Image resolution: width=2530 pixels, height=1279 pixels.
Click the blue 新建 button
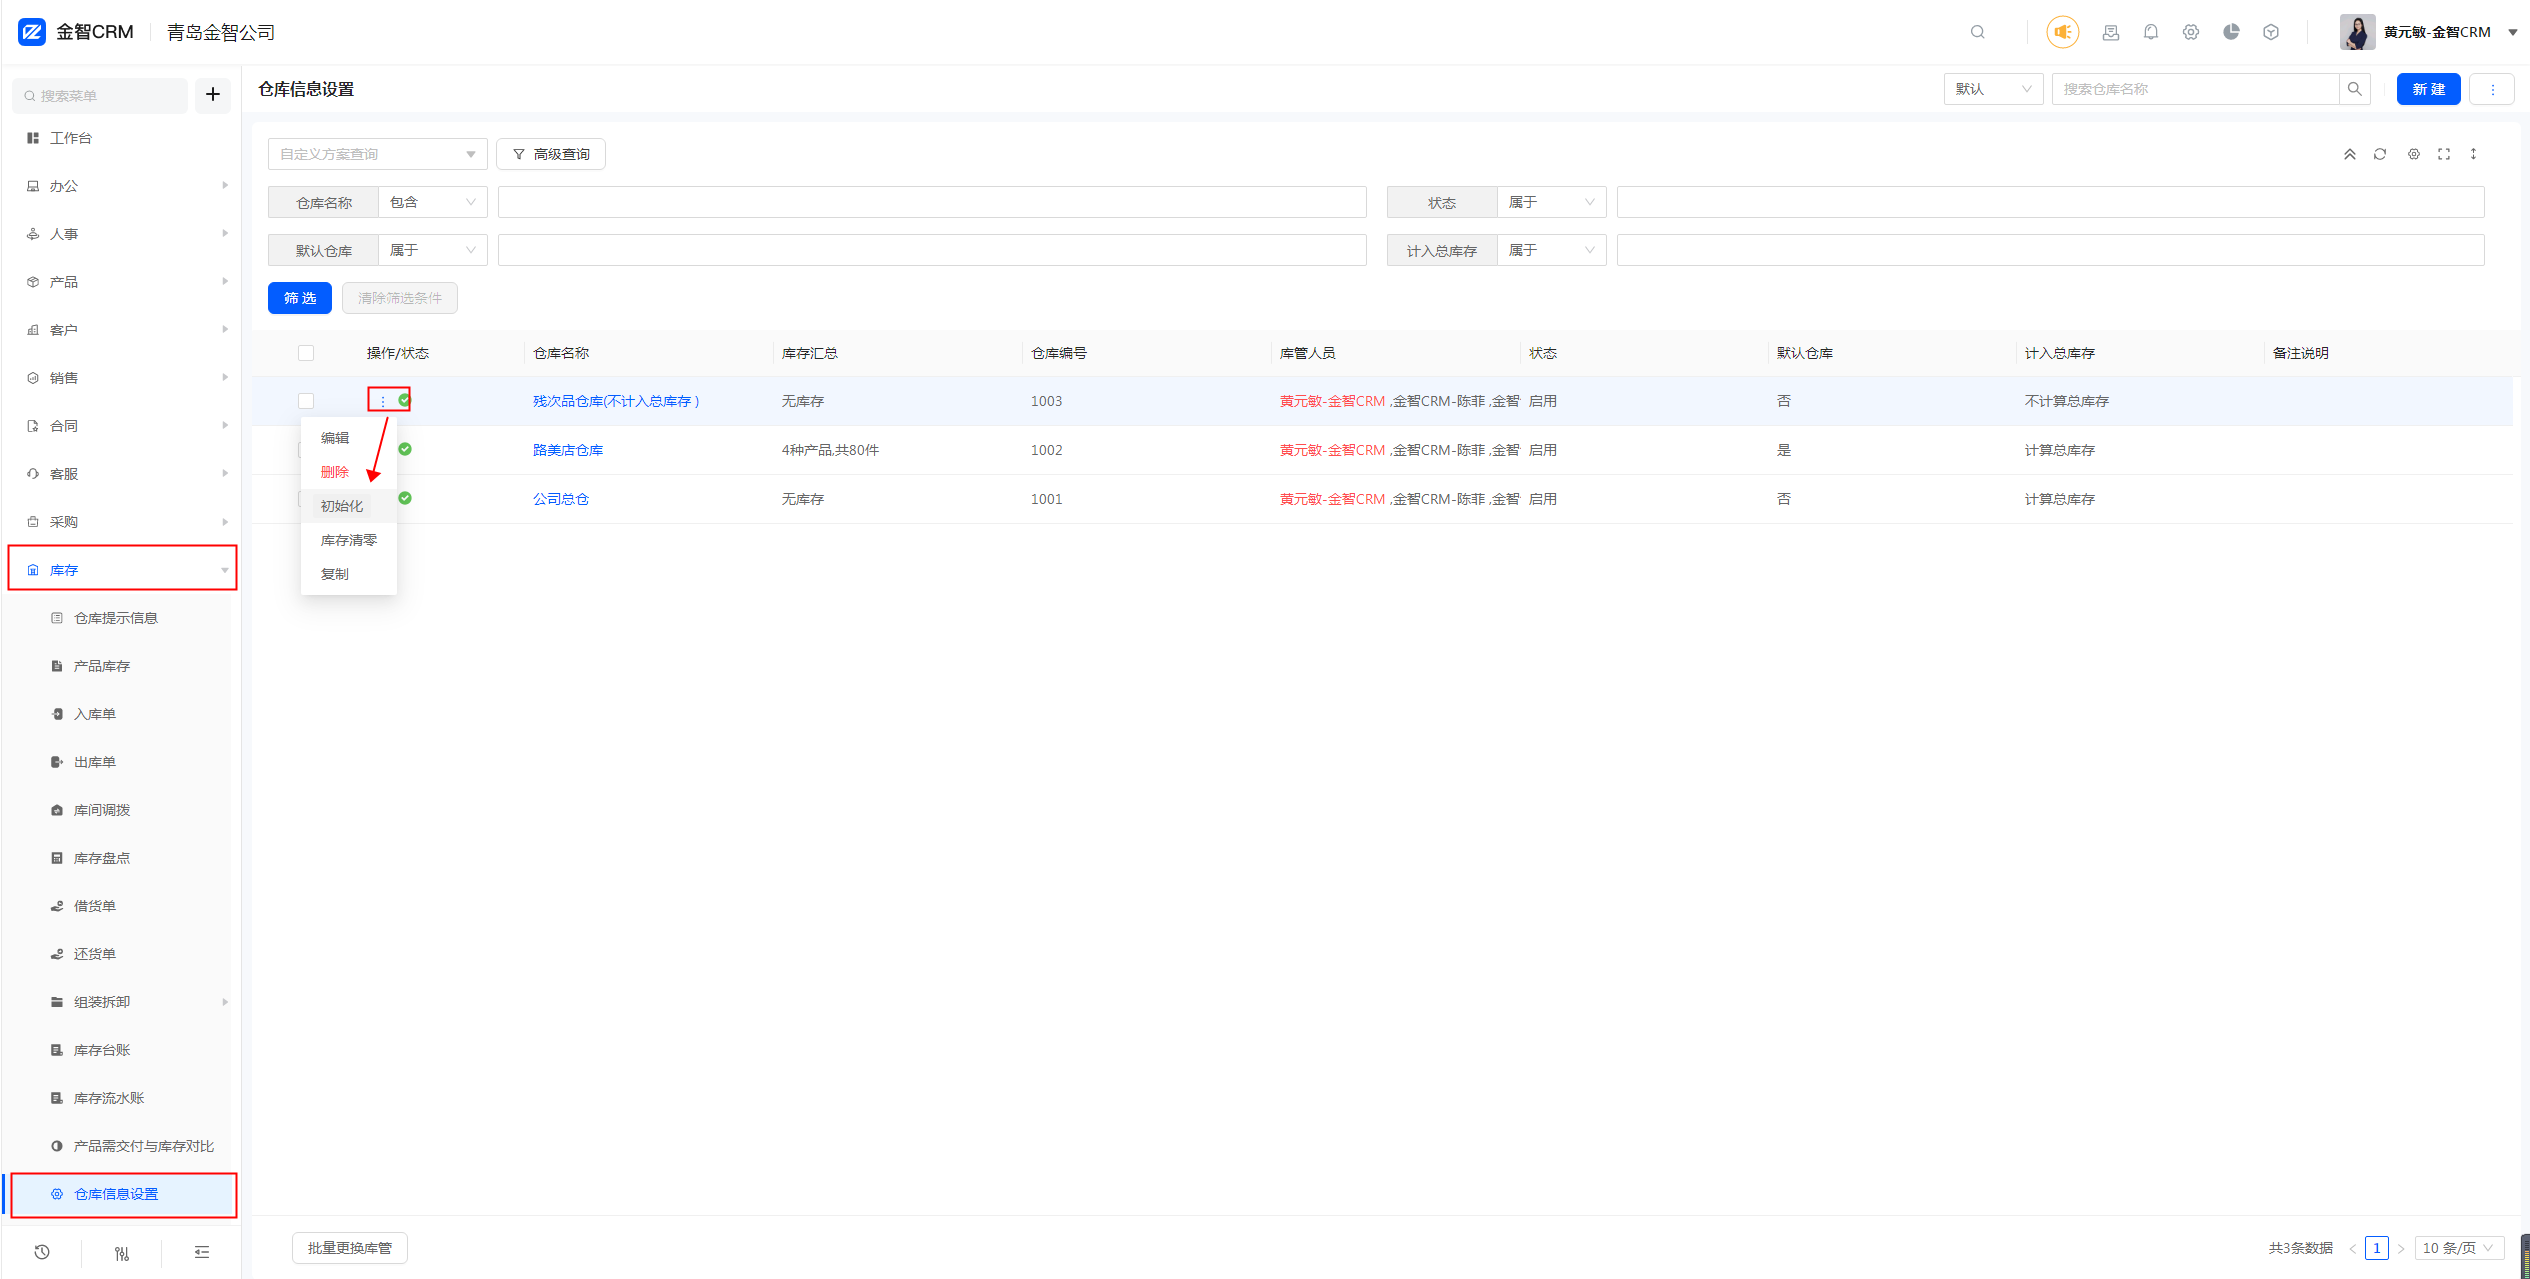click(x=2428, y=89)
